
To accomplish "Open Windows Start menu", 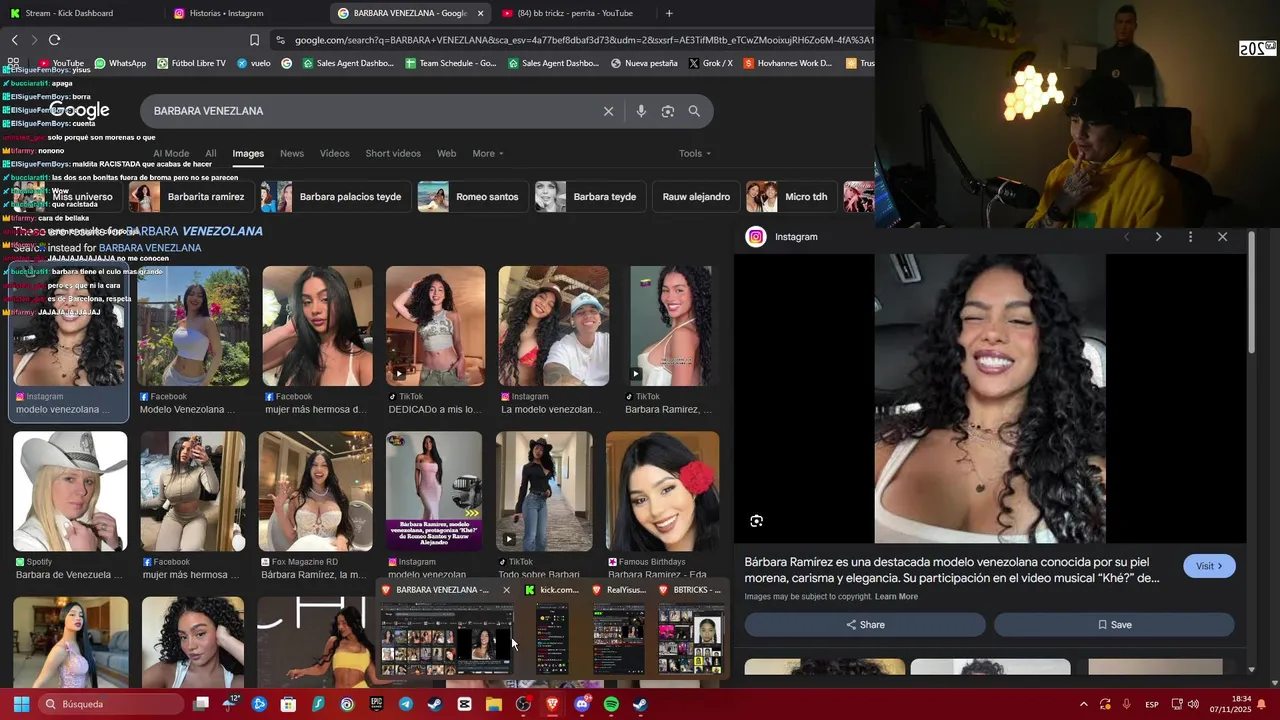I will 21,704.
